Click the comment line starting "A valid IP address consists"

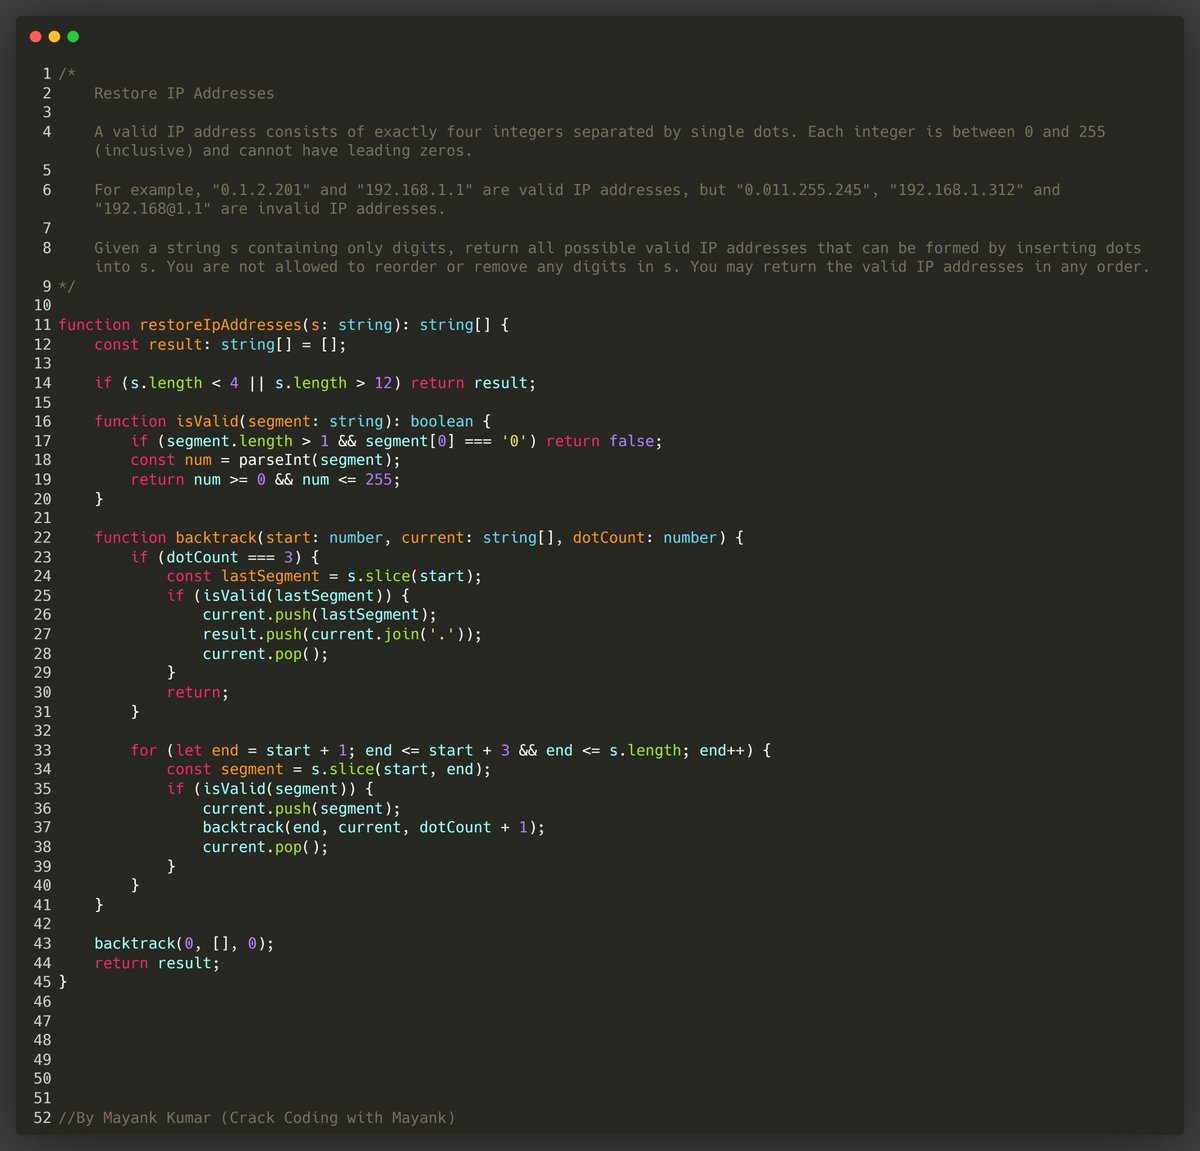[600, 132]
